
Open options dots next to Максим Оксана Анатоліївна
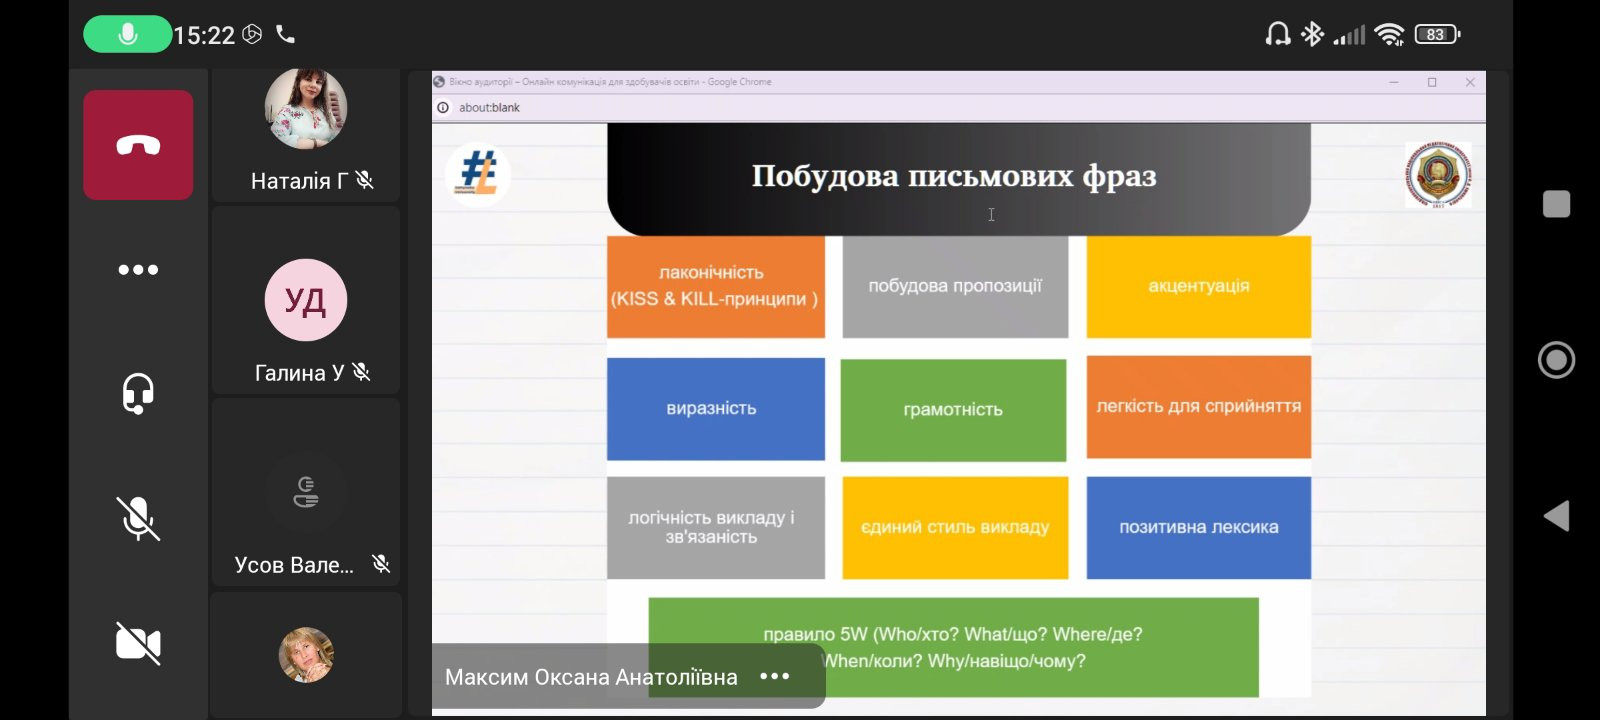coord(775,677)
